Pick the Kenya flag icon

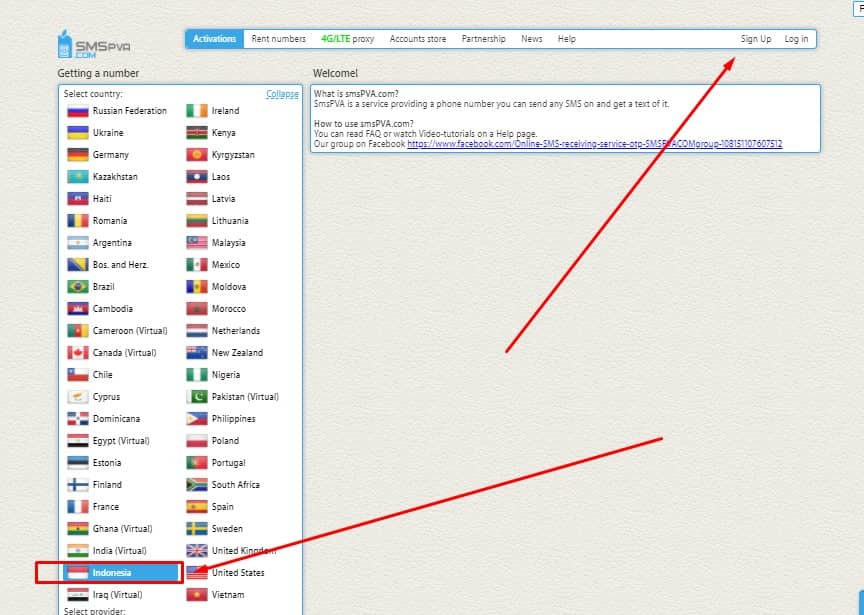tap(197, 133)
